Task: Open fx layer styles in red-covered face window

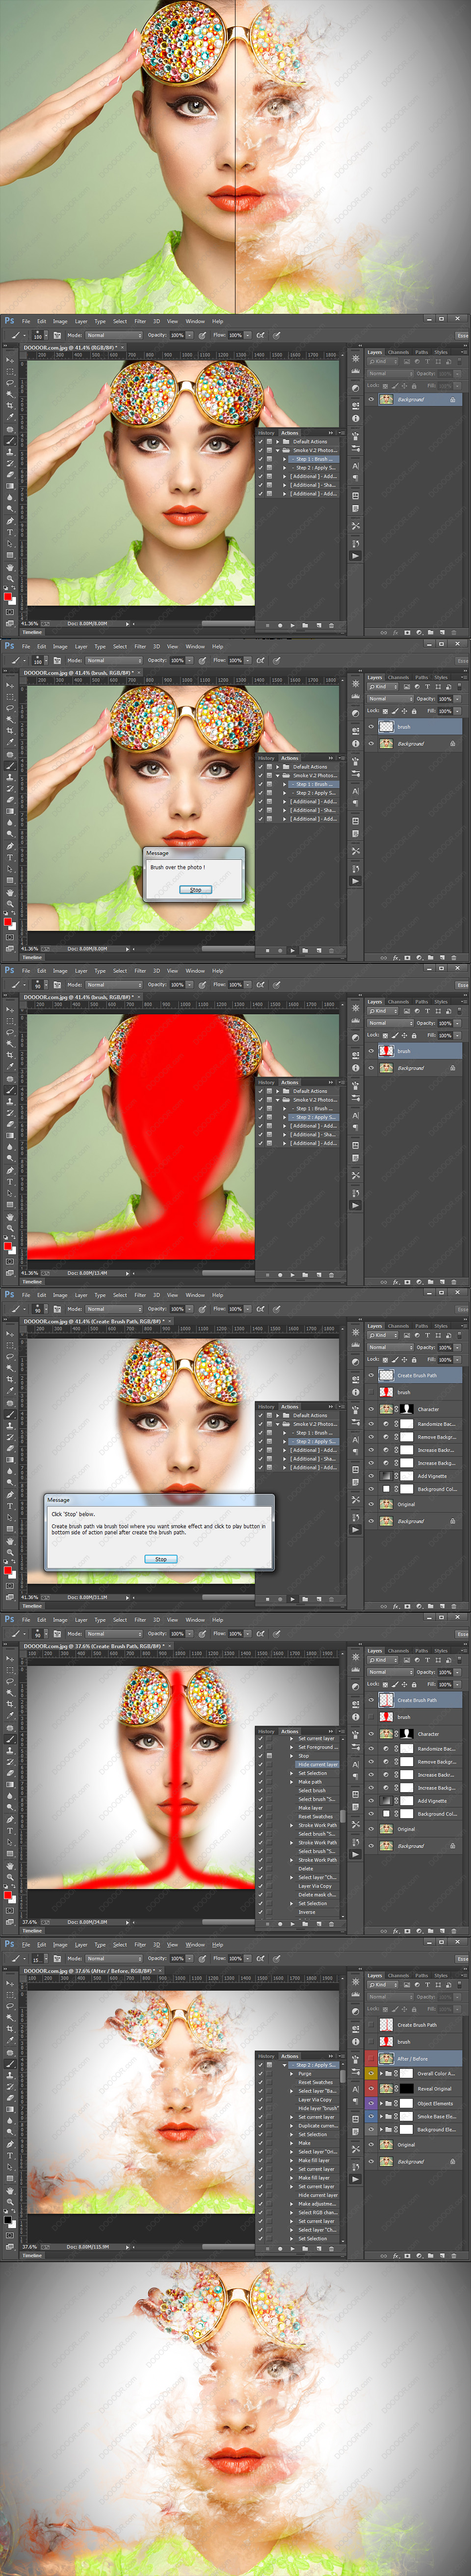Action: pyautogui.click(x=395, y=1281)
